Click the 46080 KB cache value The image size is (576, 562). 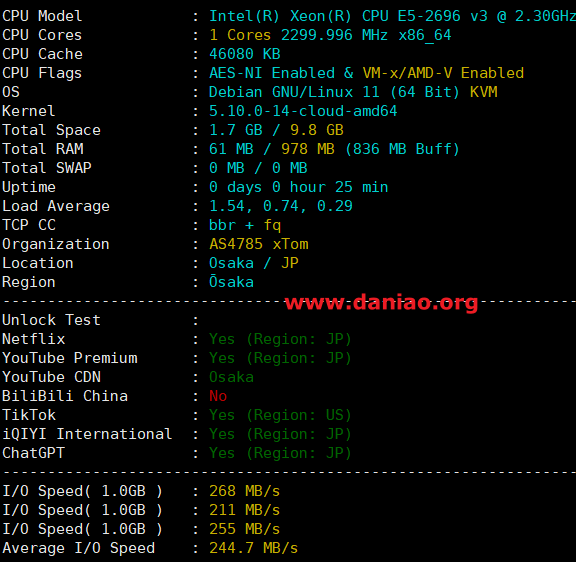click(245, 54)
